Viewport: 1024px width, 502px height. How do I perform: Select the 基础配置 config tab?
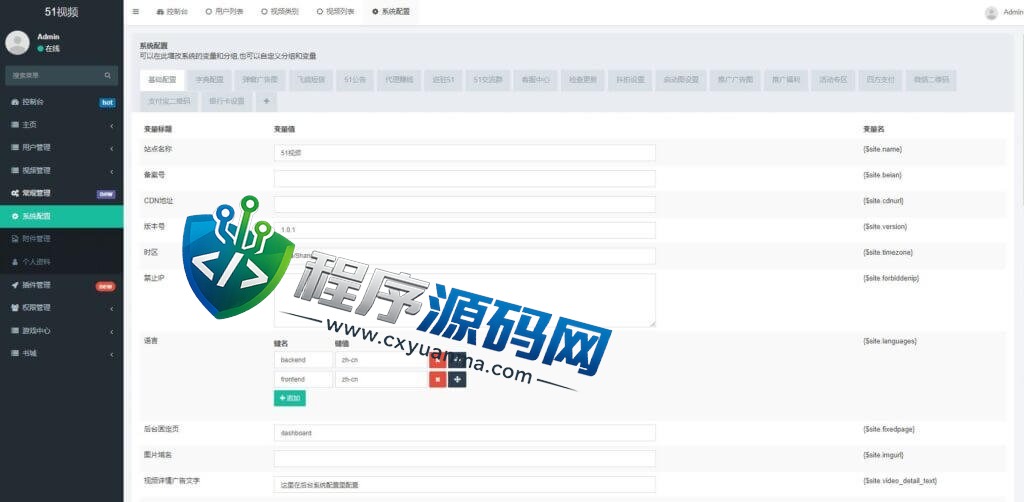click(162, 80)
